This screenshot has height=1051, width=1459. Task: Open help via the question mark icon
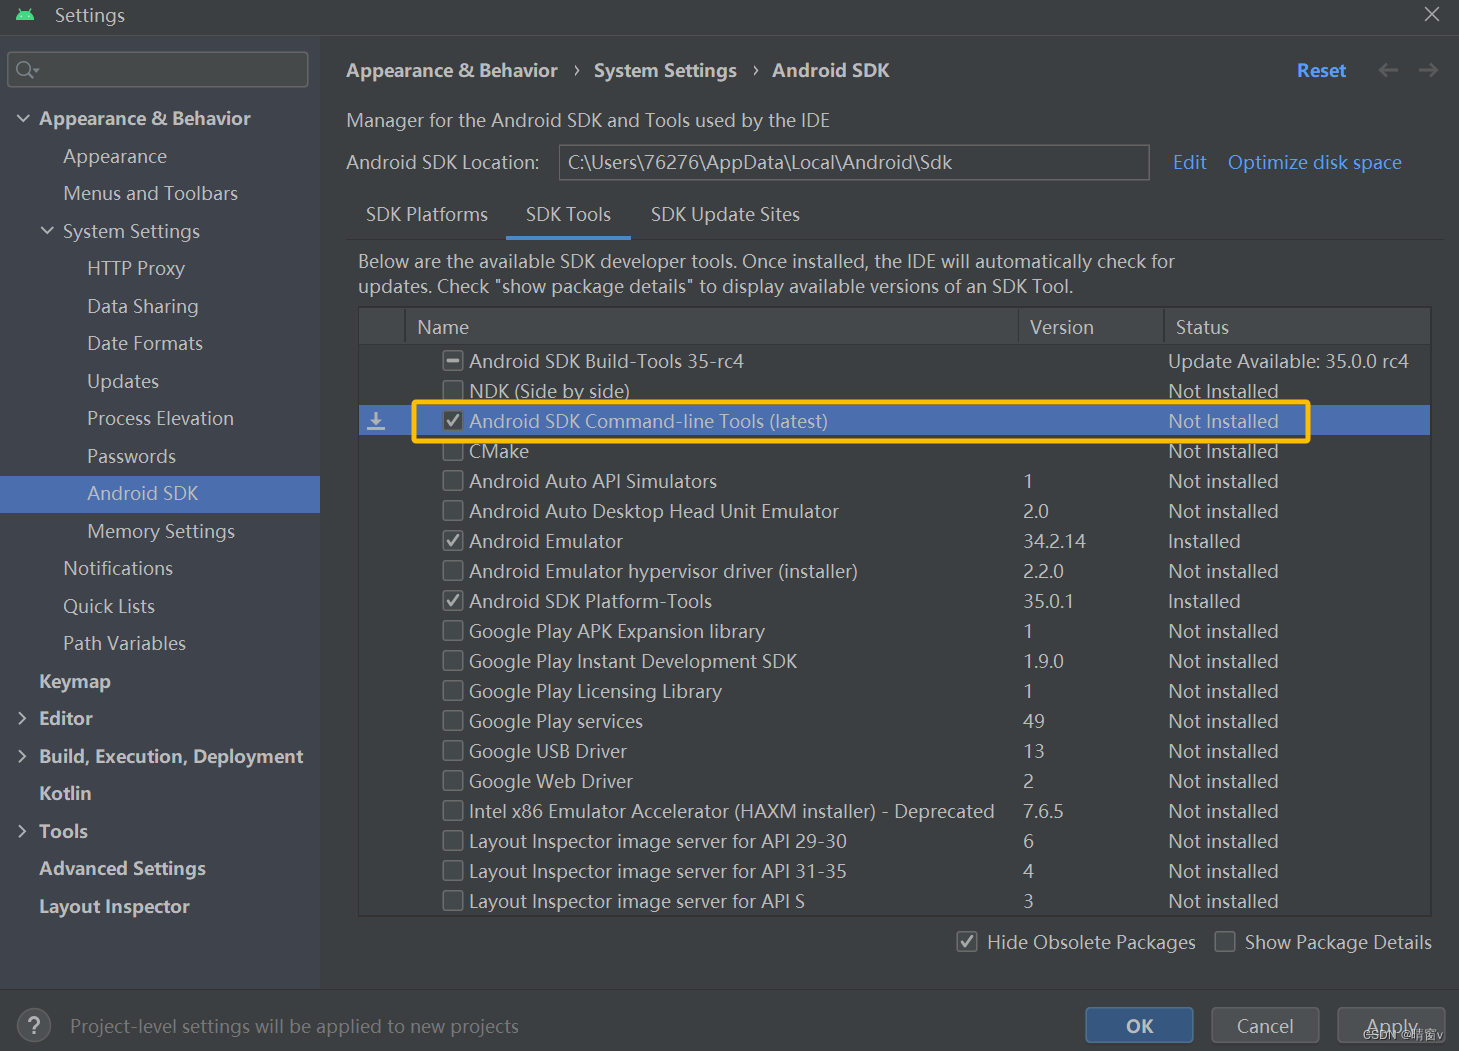(33, 1025)
